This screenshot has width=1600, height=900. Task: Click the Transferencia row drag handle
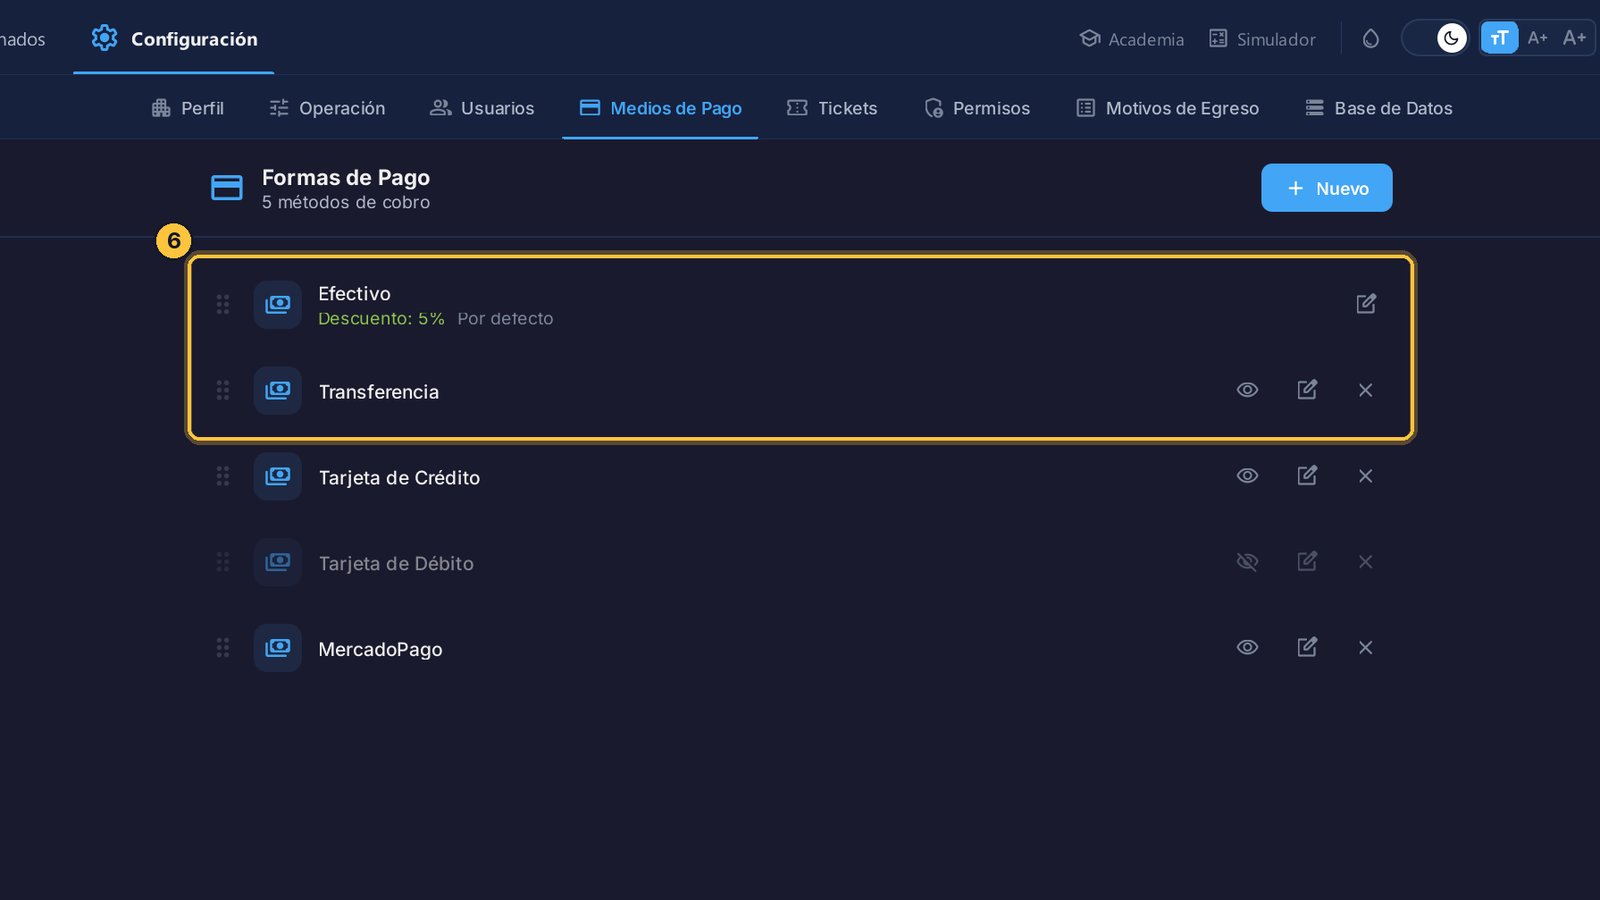(223, 390)
